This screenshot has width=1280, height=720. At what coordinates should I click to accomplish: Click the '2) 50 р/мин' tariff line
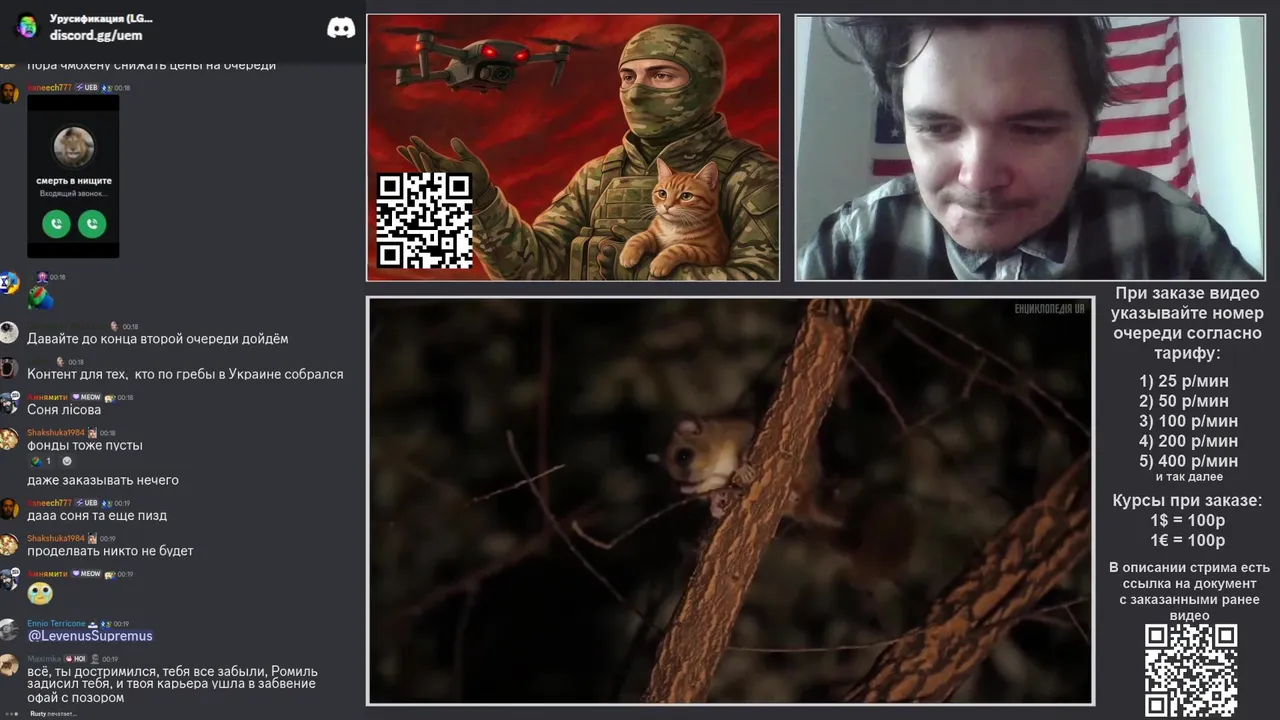point(1184,401)
